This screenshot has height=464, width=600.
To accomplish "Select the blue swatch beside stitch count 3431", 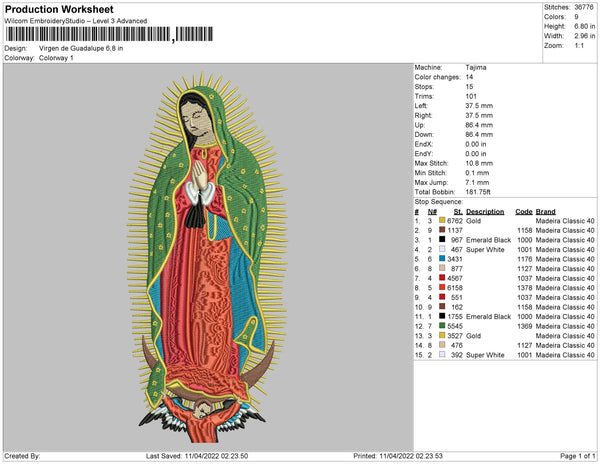I will tap(442, 259).
